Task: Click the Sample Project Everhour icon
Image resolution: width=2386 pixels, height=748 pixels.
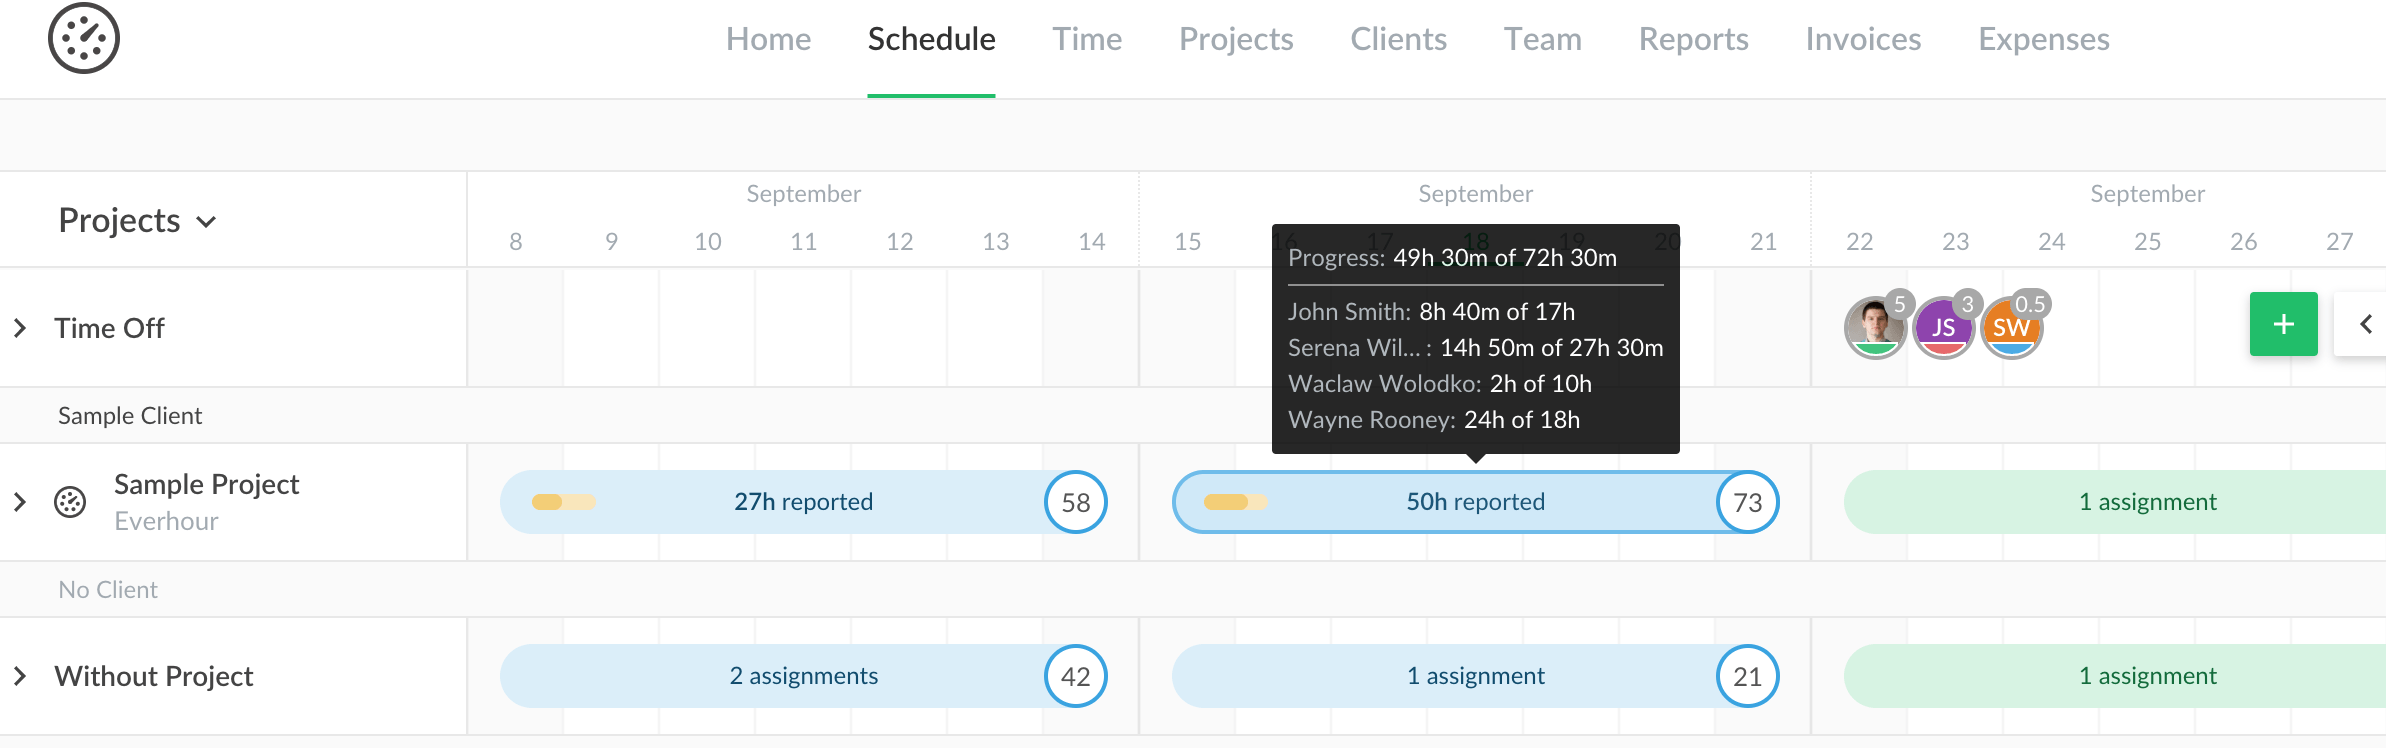Action: pyautogui.click(x=70, y=502)
